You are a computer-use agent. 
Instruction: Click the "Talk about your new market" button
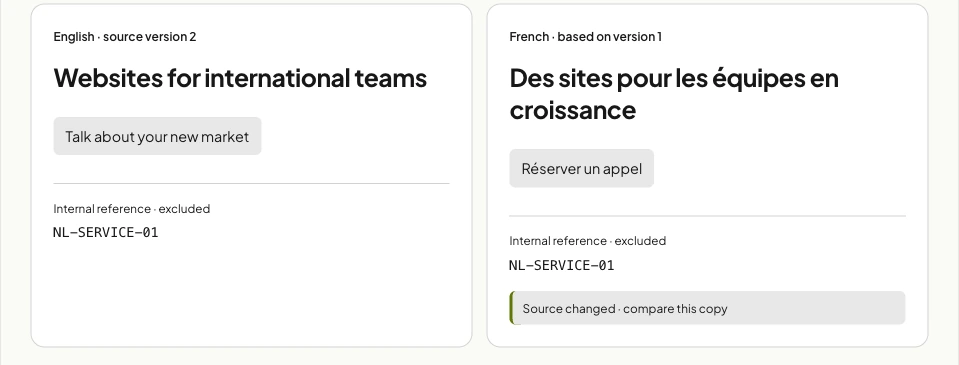coord(157,136)
